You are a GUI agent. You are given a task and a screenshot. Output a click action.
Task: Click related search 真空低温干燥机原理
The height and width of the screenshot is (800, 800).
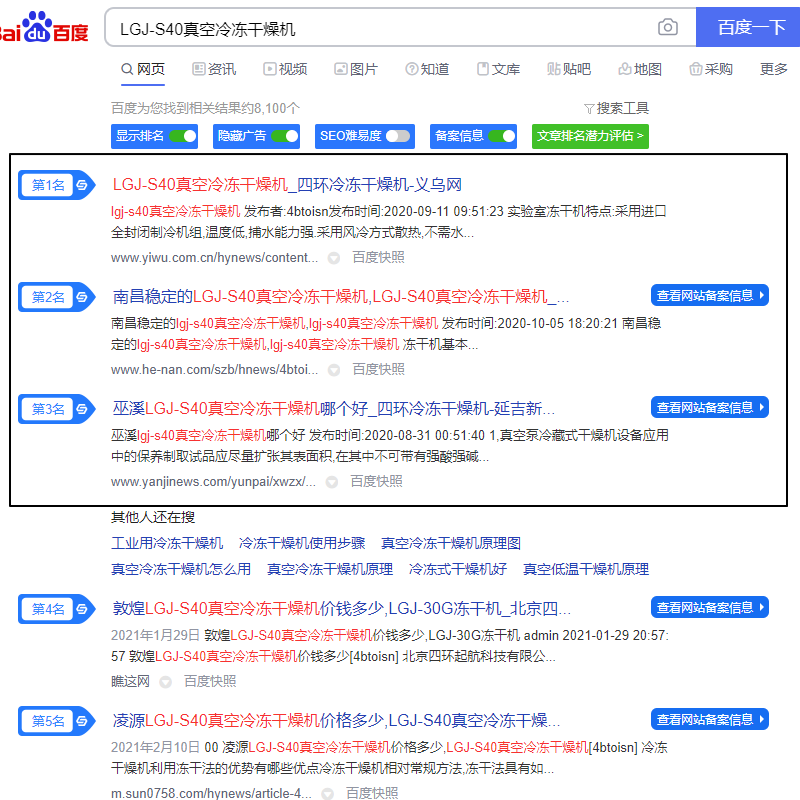click(x=586, y=569)
